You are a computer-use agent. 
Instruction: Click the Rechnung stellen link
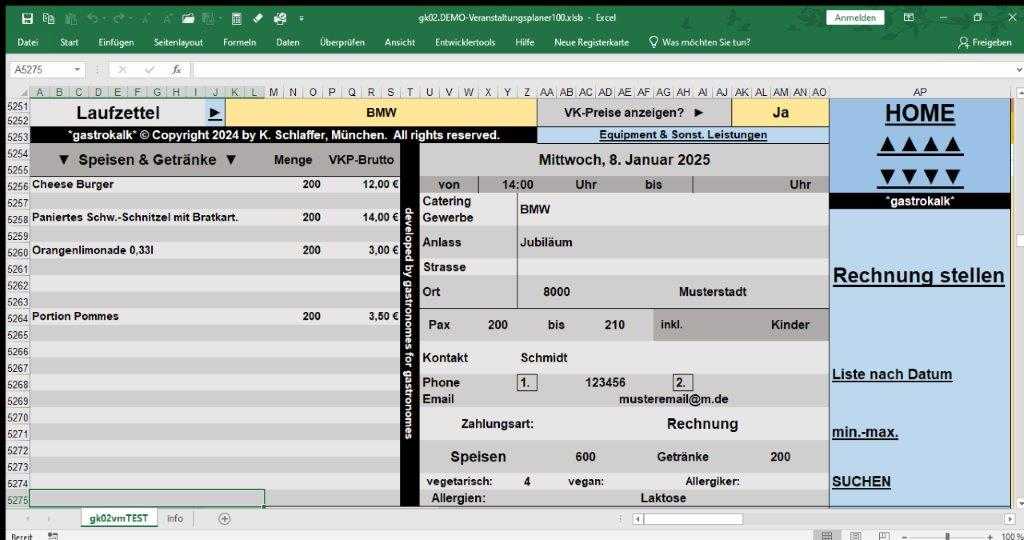pos(918,276)
